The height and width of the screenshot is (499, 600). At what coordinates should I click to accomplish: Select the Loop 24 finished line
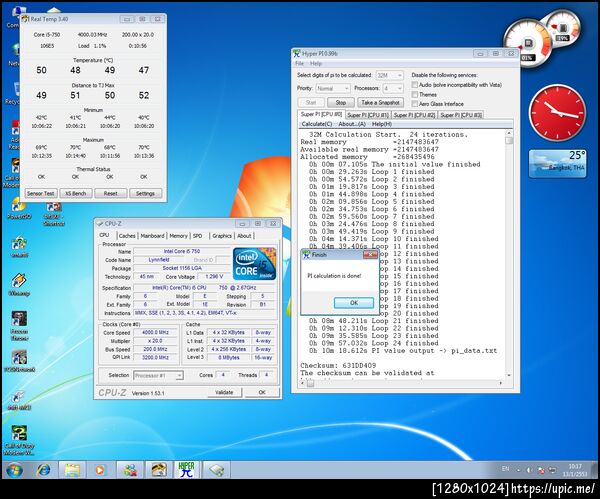point(371,343)
